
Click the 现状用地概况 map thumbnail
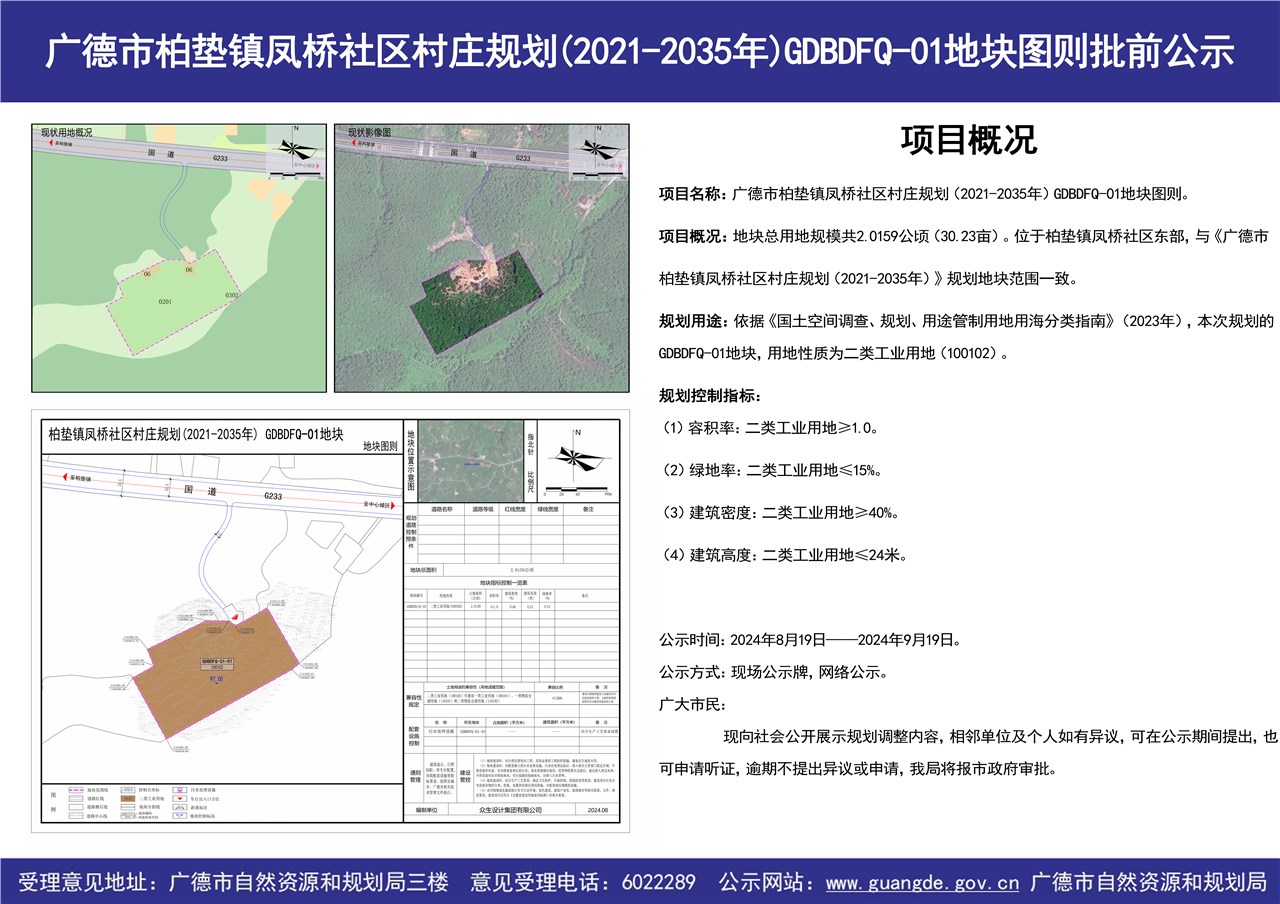(179, 258)
